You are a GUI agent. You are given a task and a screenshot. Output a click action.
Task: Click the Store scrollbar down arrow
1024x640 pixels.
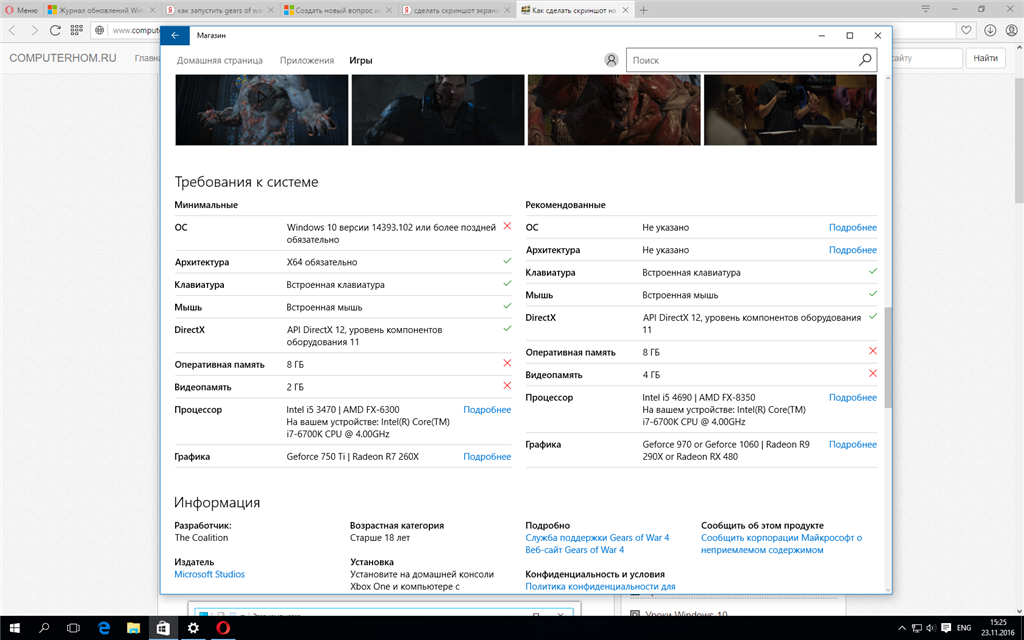[888, 590]
